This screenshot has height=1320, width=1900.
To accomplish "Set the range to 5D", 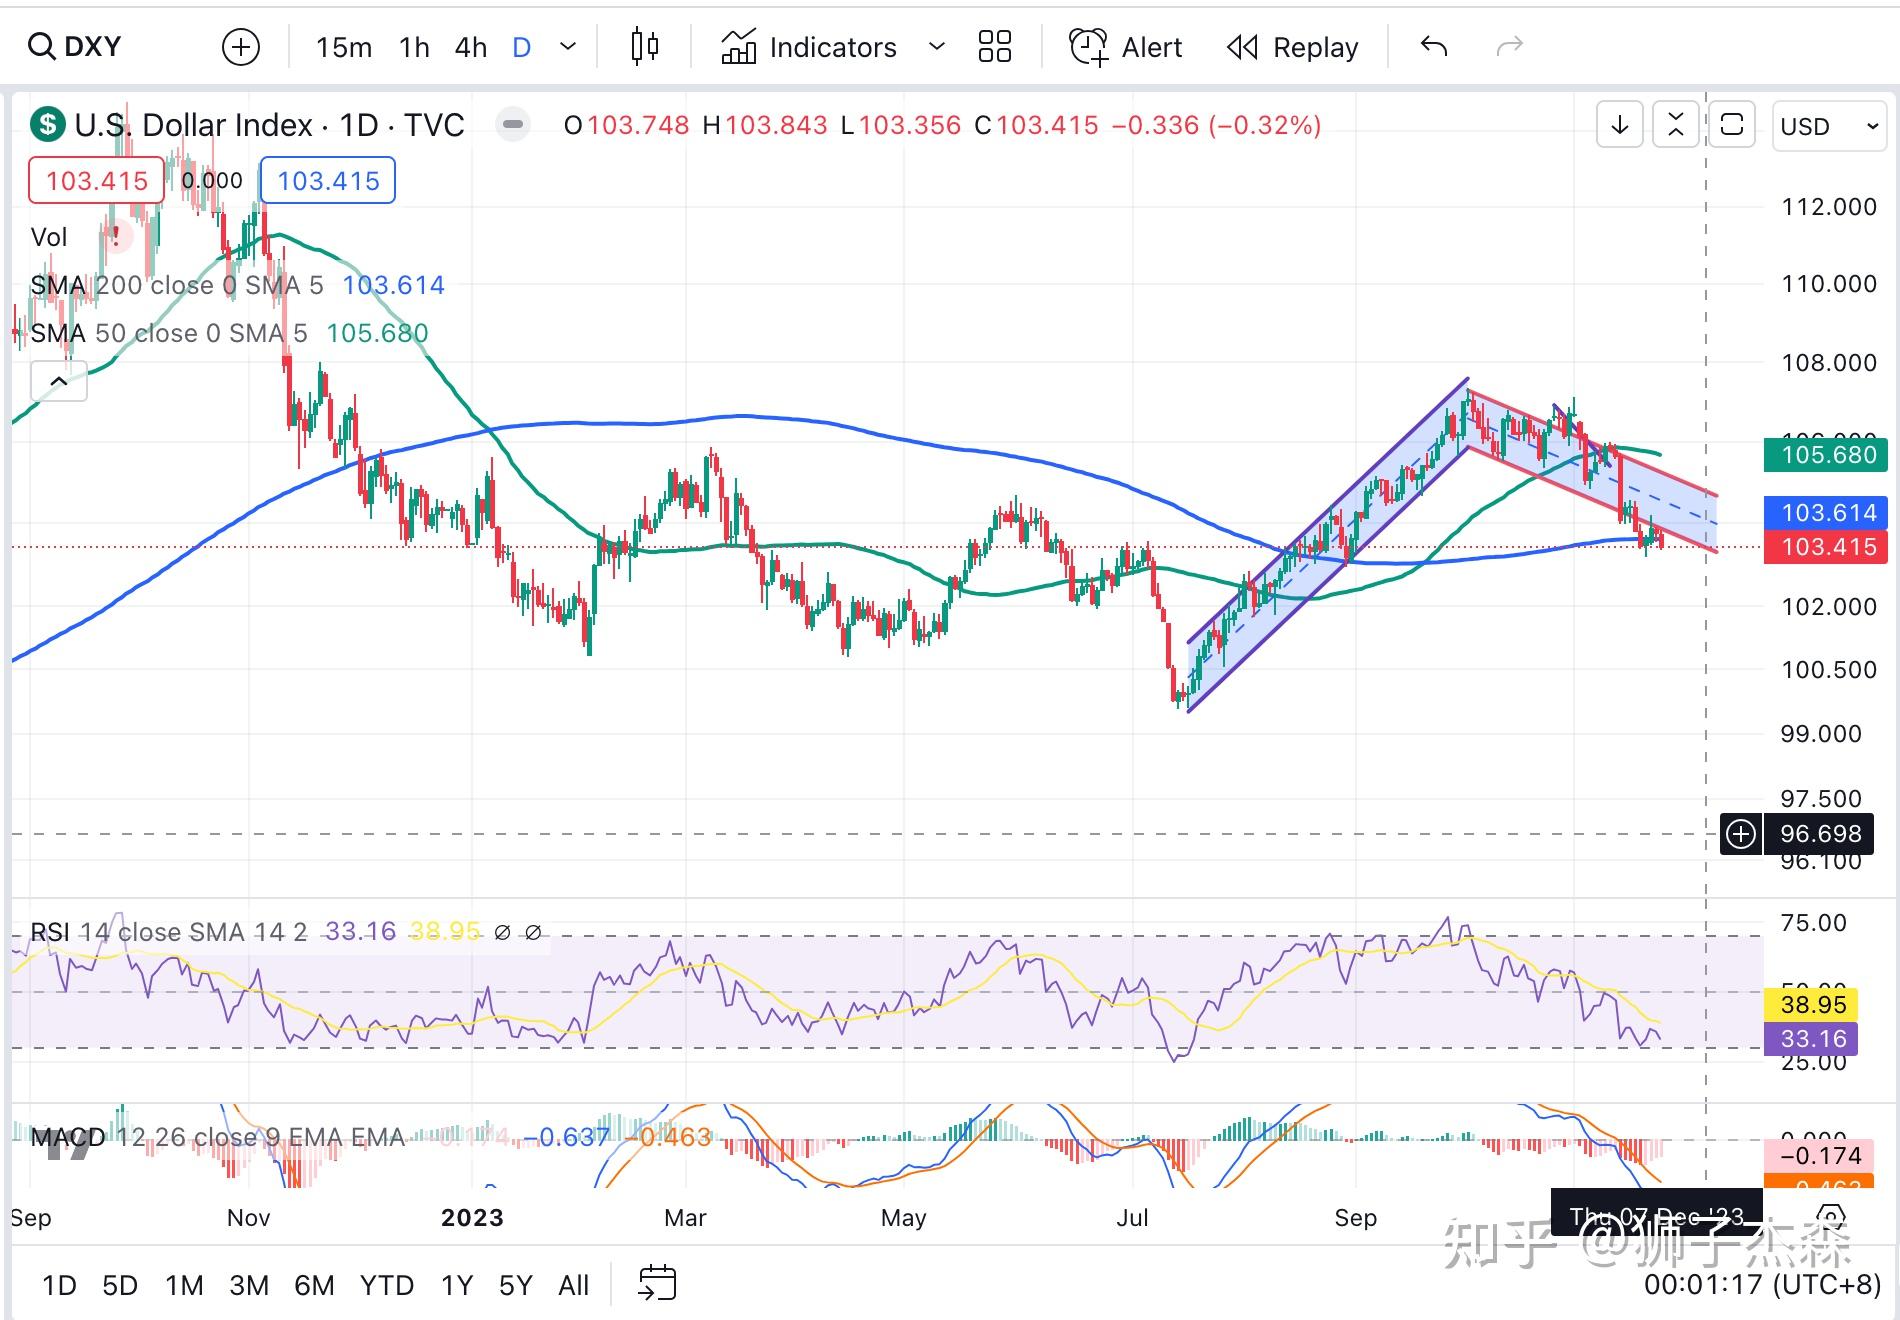I will (x=120, y=1285).
